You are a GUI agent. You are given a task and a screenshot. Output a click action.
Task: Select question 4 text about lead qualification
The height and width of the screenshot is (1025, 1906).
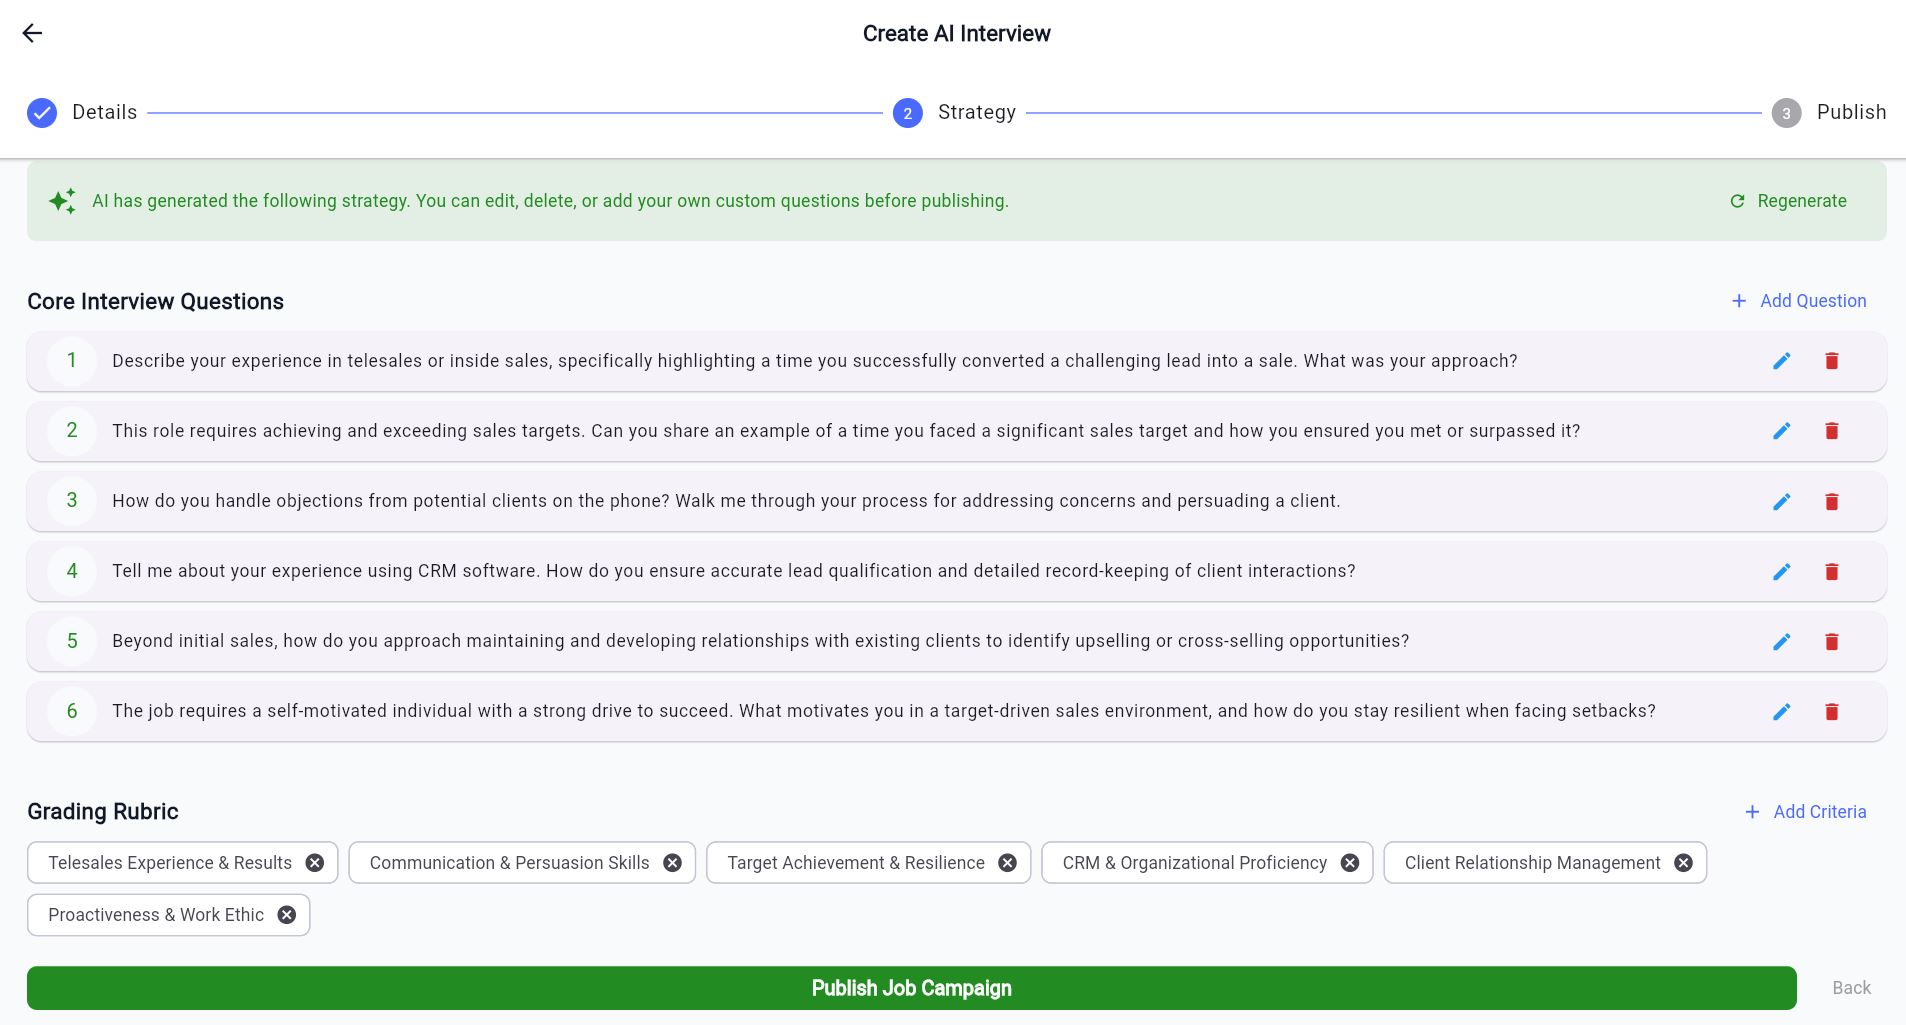pos(733,571)
